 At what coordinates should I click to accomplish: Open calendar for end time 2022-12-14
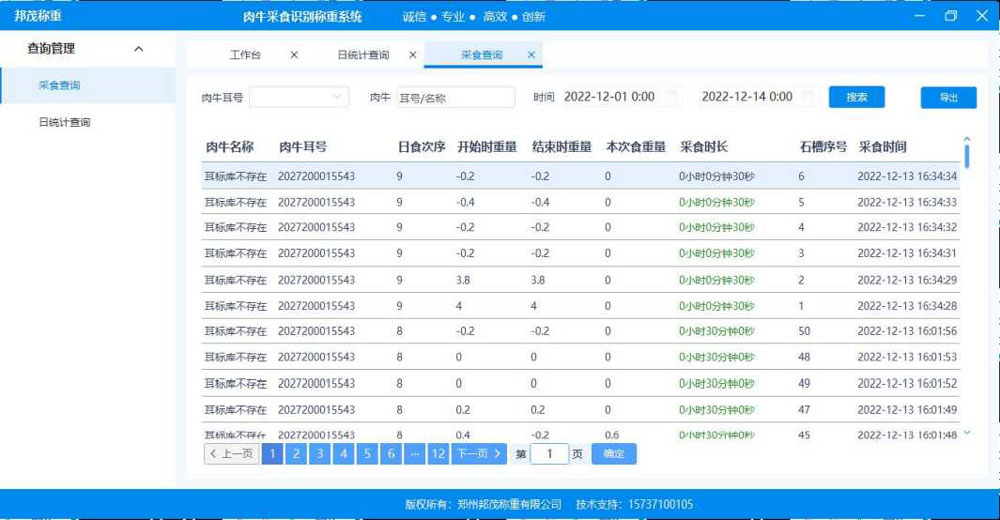point(809,97)
